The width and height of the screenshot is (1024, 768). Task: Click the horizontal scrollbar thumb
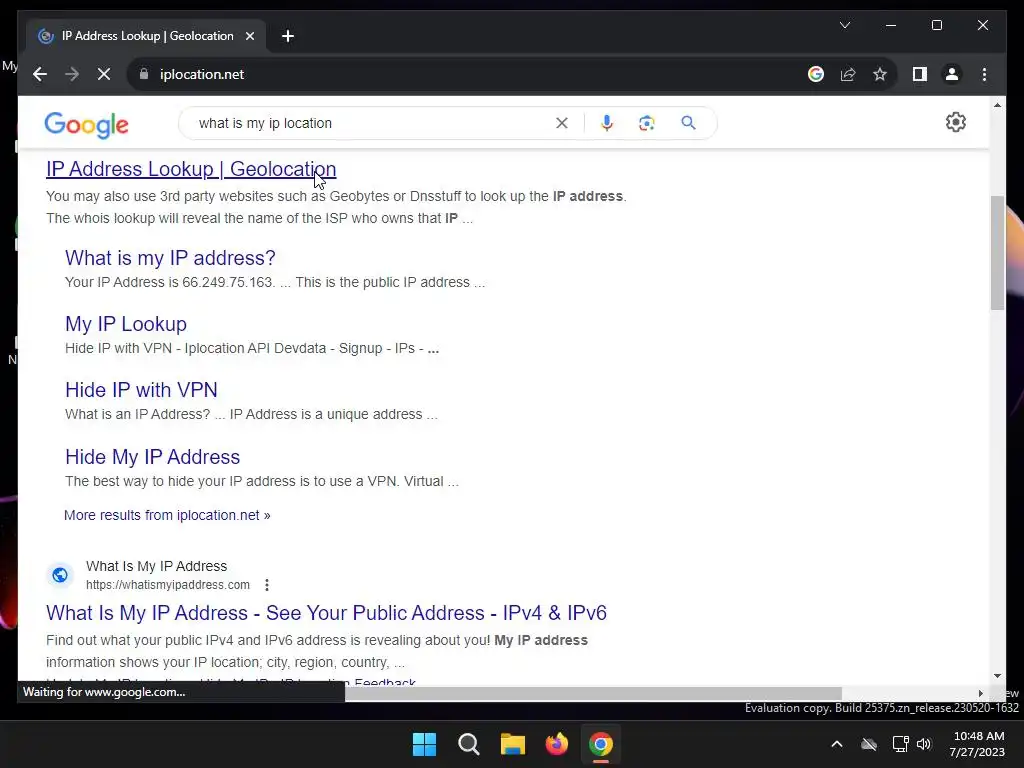point(593,693)
